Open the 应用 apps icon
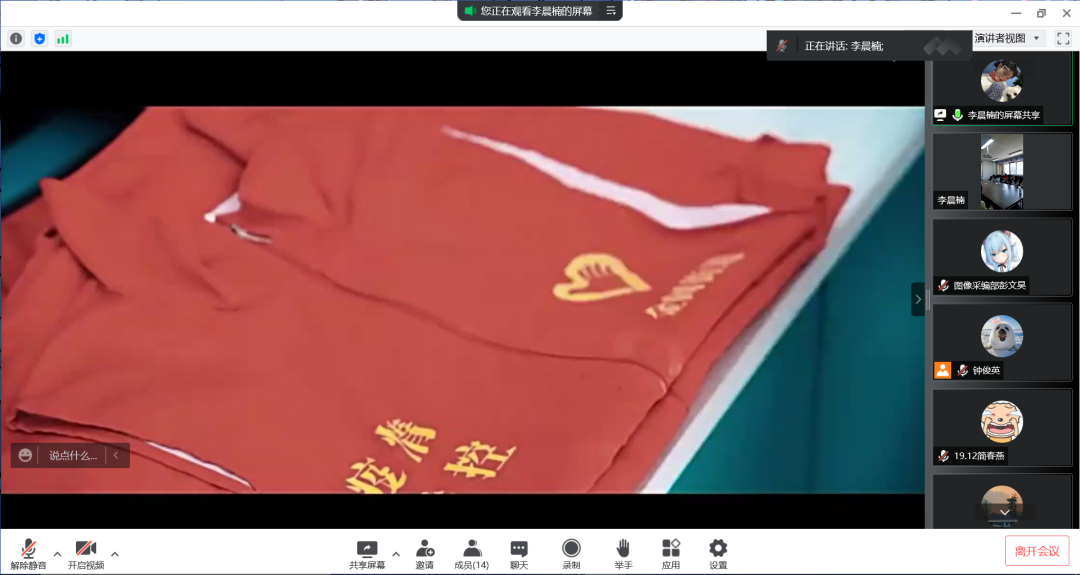1080x575 pixels. coord(670,548)
